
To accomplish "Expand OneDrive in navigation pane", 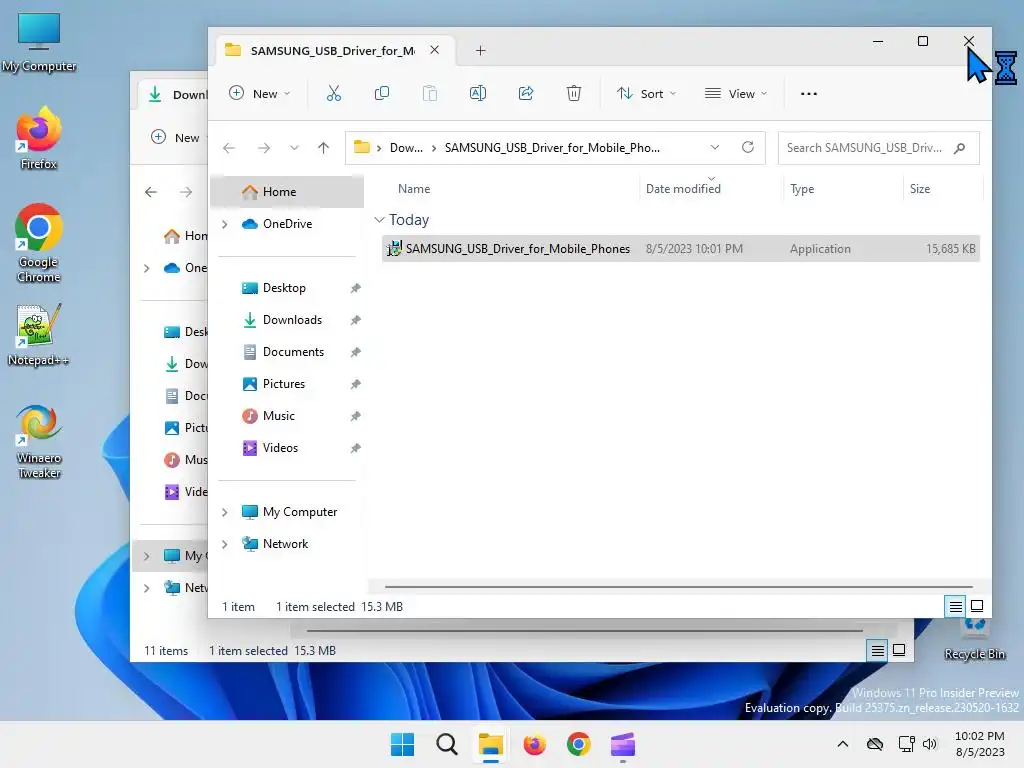I will click(225, 224).
